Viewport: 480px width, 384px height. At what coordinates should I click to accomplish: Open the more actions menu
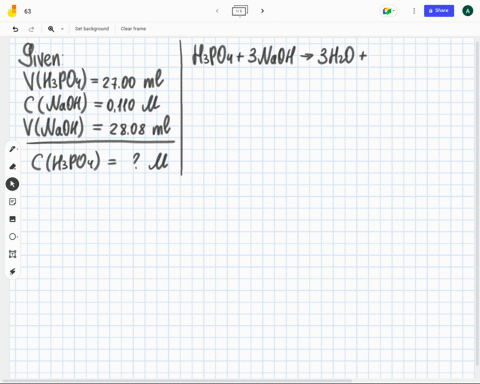pyautogui.click(x=414, y=11)
